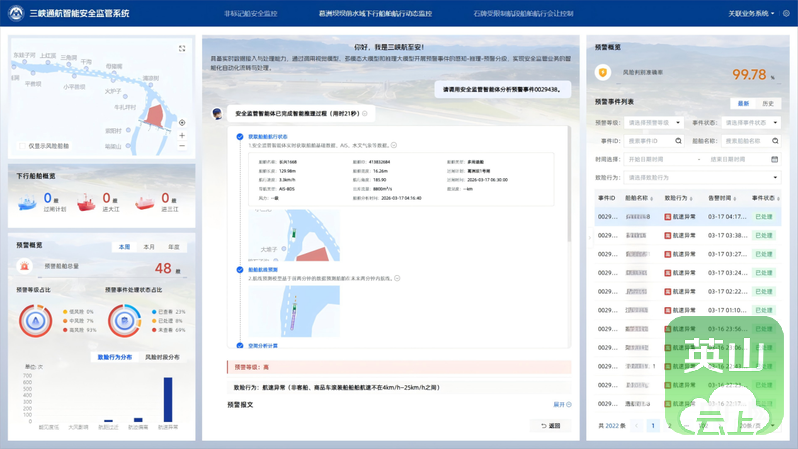Screen dimensions: 798x449
Task: Expand the 关联业务系统 dropdown menu
Action: click(x=751, y=14)
